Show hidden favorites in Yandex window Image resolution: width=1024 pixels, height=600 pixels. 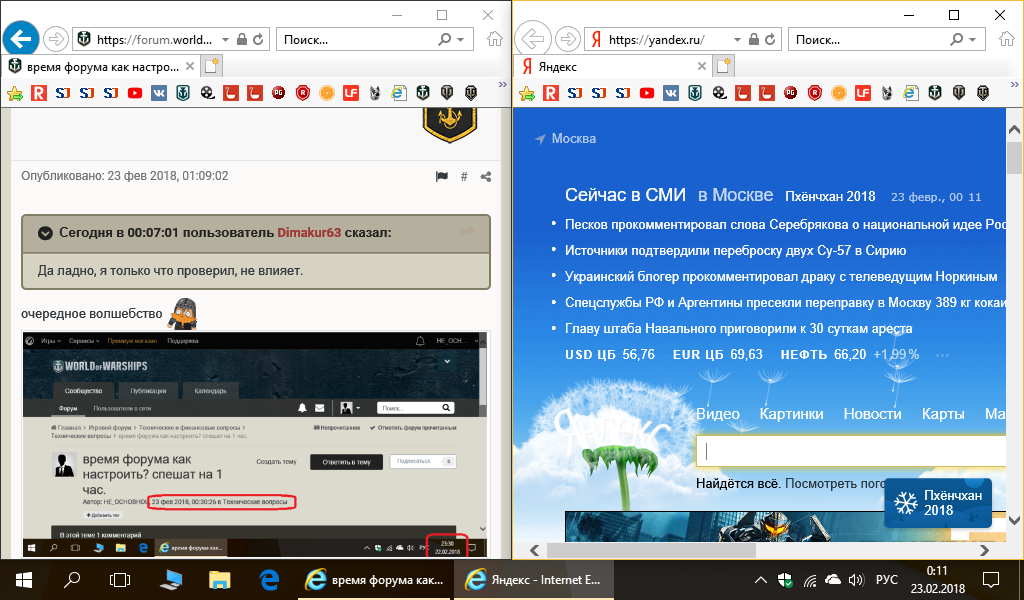coord(1014,85)
